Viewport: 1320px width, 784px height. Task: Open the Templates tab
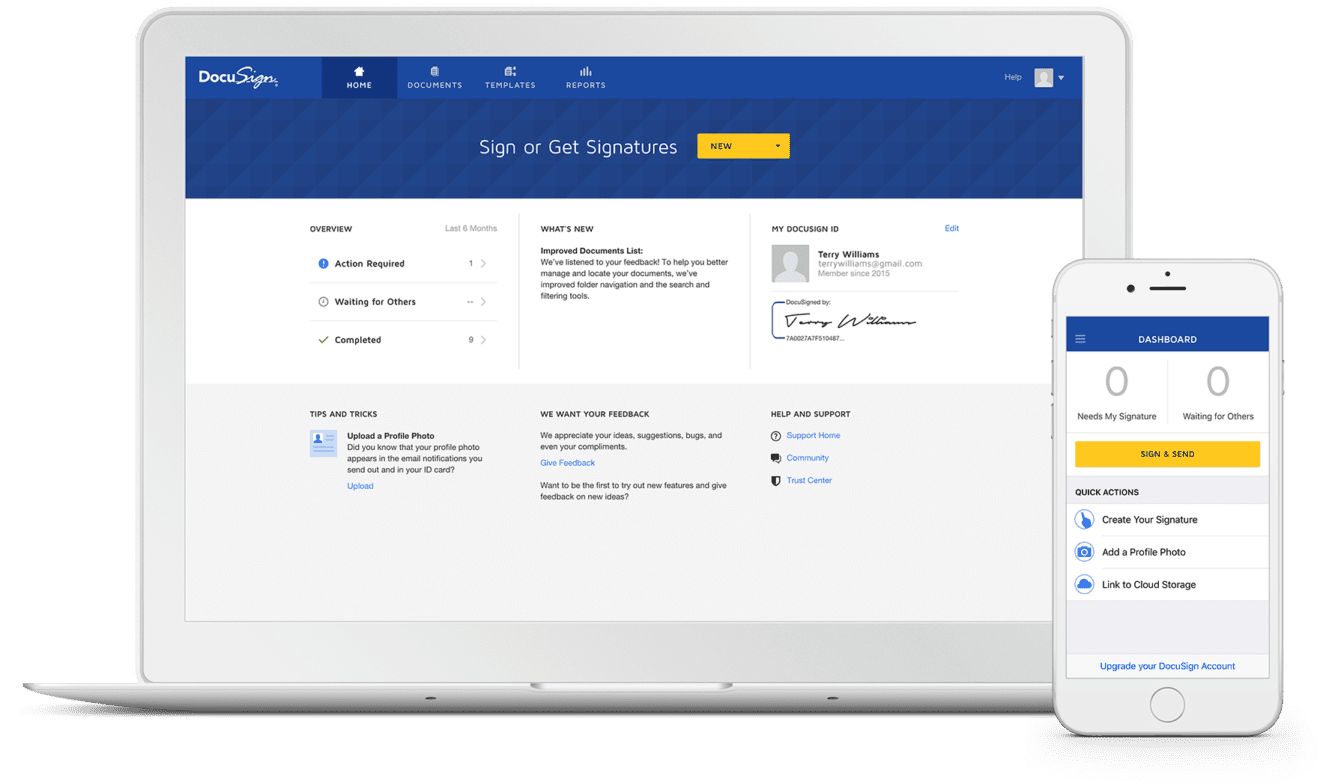[x=510, y=78]
